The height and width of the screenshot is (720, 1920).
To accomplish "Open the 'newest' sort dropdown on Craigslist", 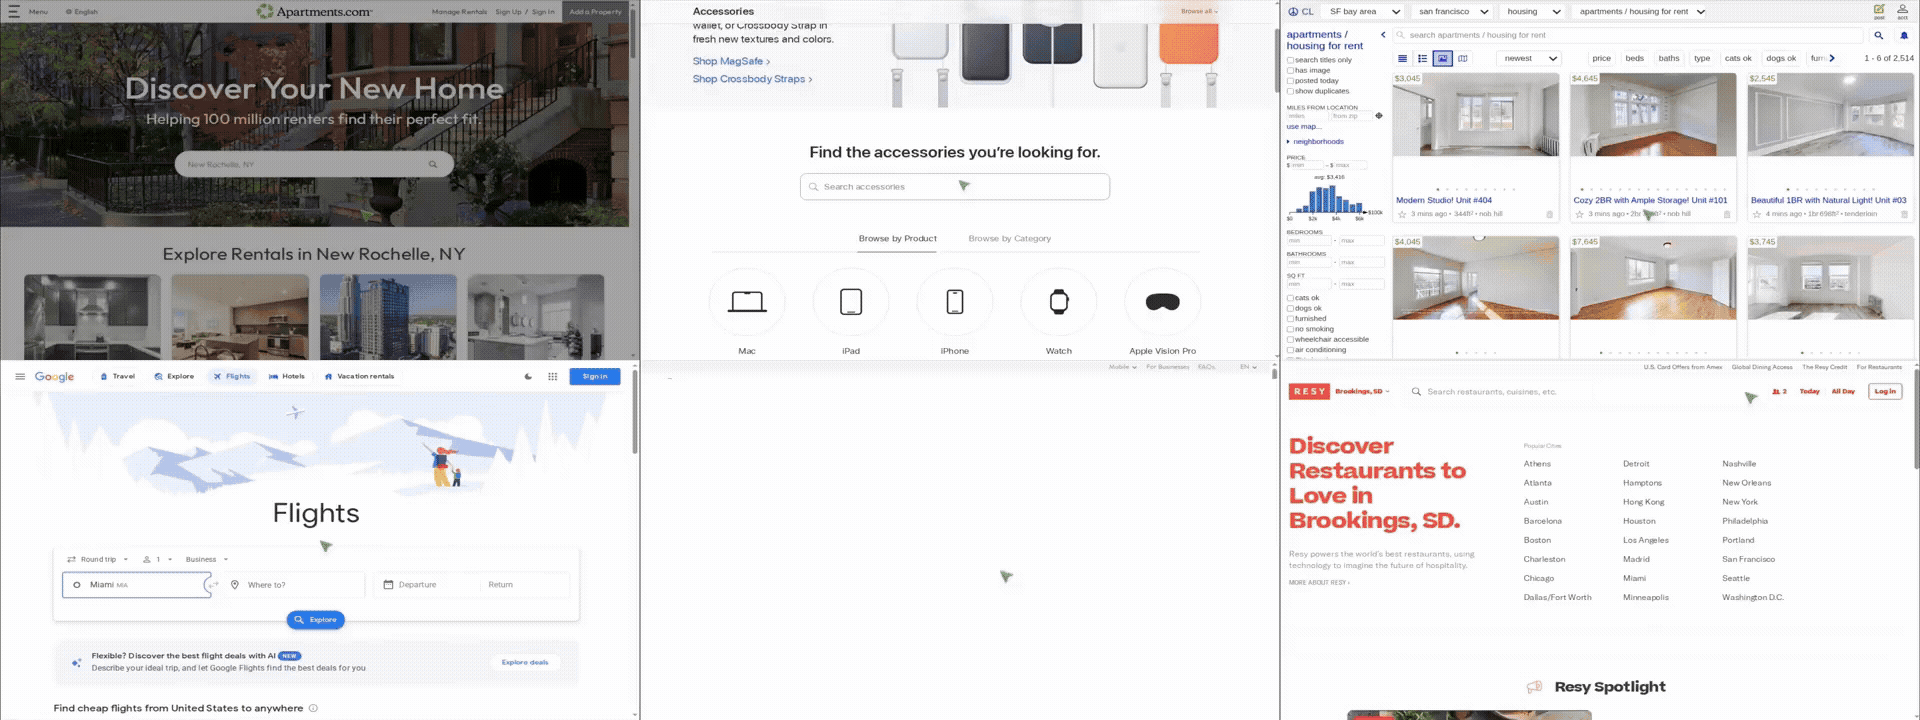I will (1531, 58).
